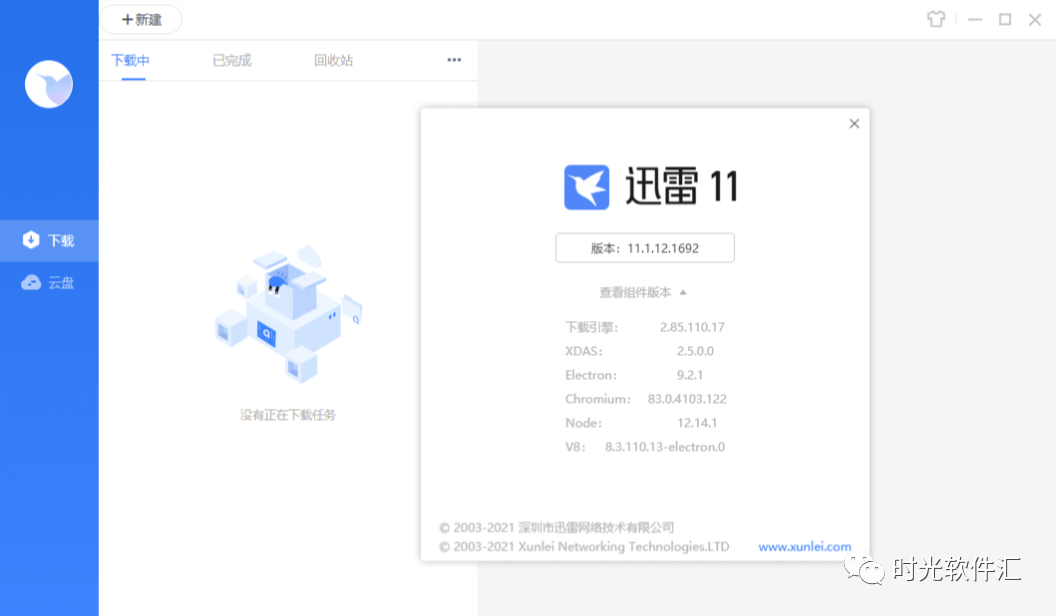This screenshot has height=616, width=1056.
Task: Minimize the Xunlei main window
Action: coord(975,20)
